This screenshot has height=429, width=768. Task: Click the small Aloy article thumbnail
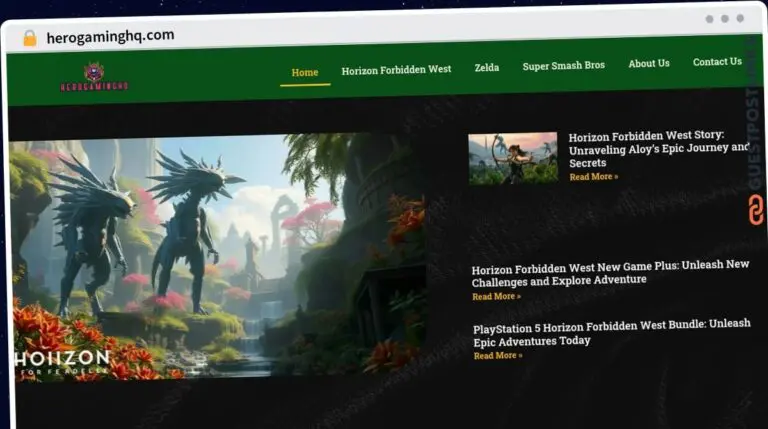pos(512,158)
